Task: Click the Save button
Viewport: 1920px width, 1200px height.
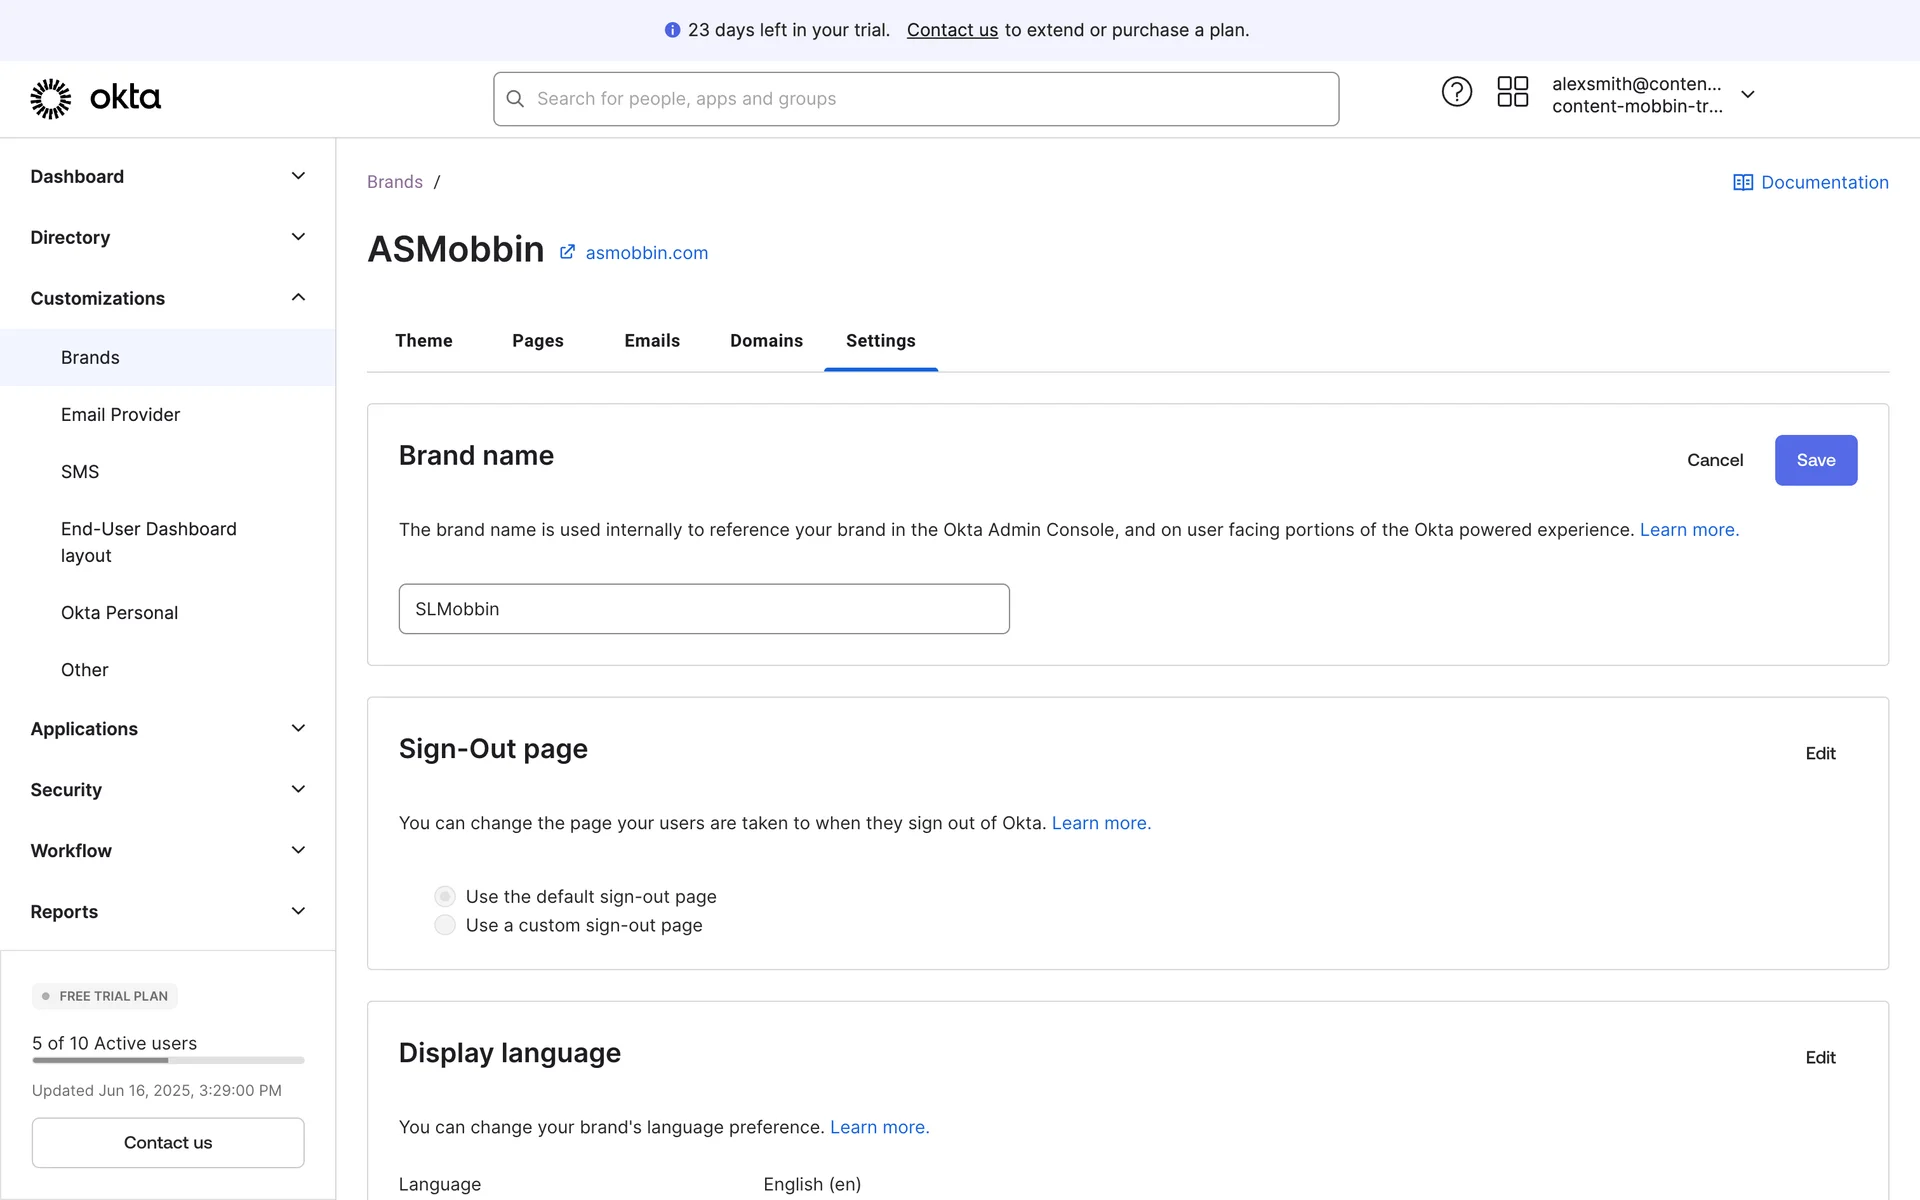Action: [1815, 460]
